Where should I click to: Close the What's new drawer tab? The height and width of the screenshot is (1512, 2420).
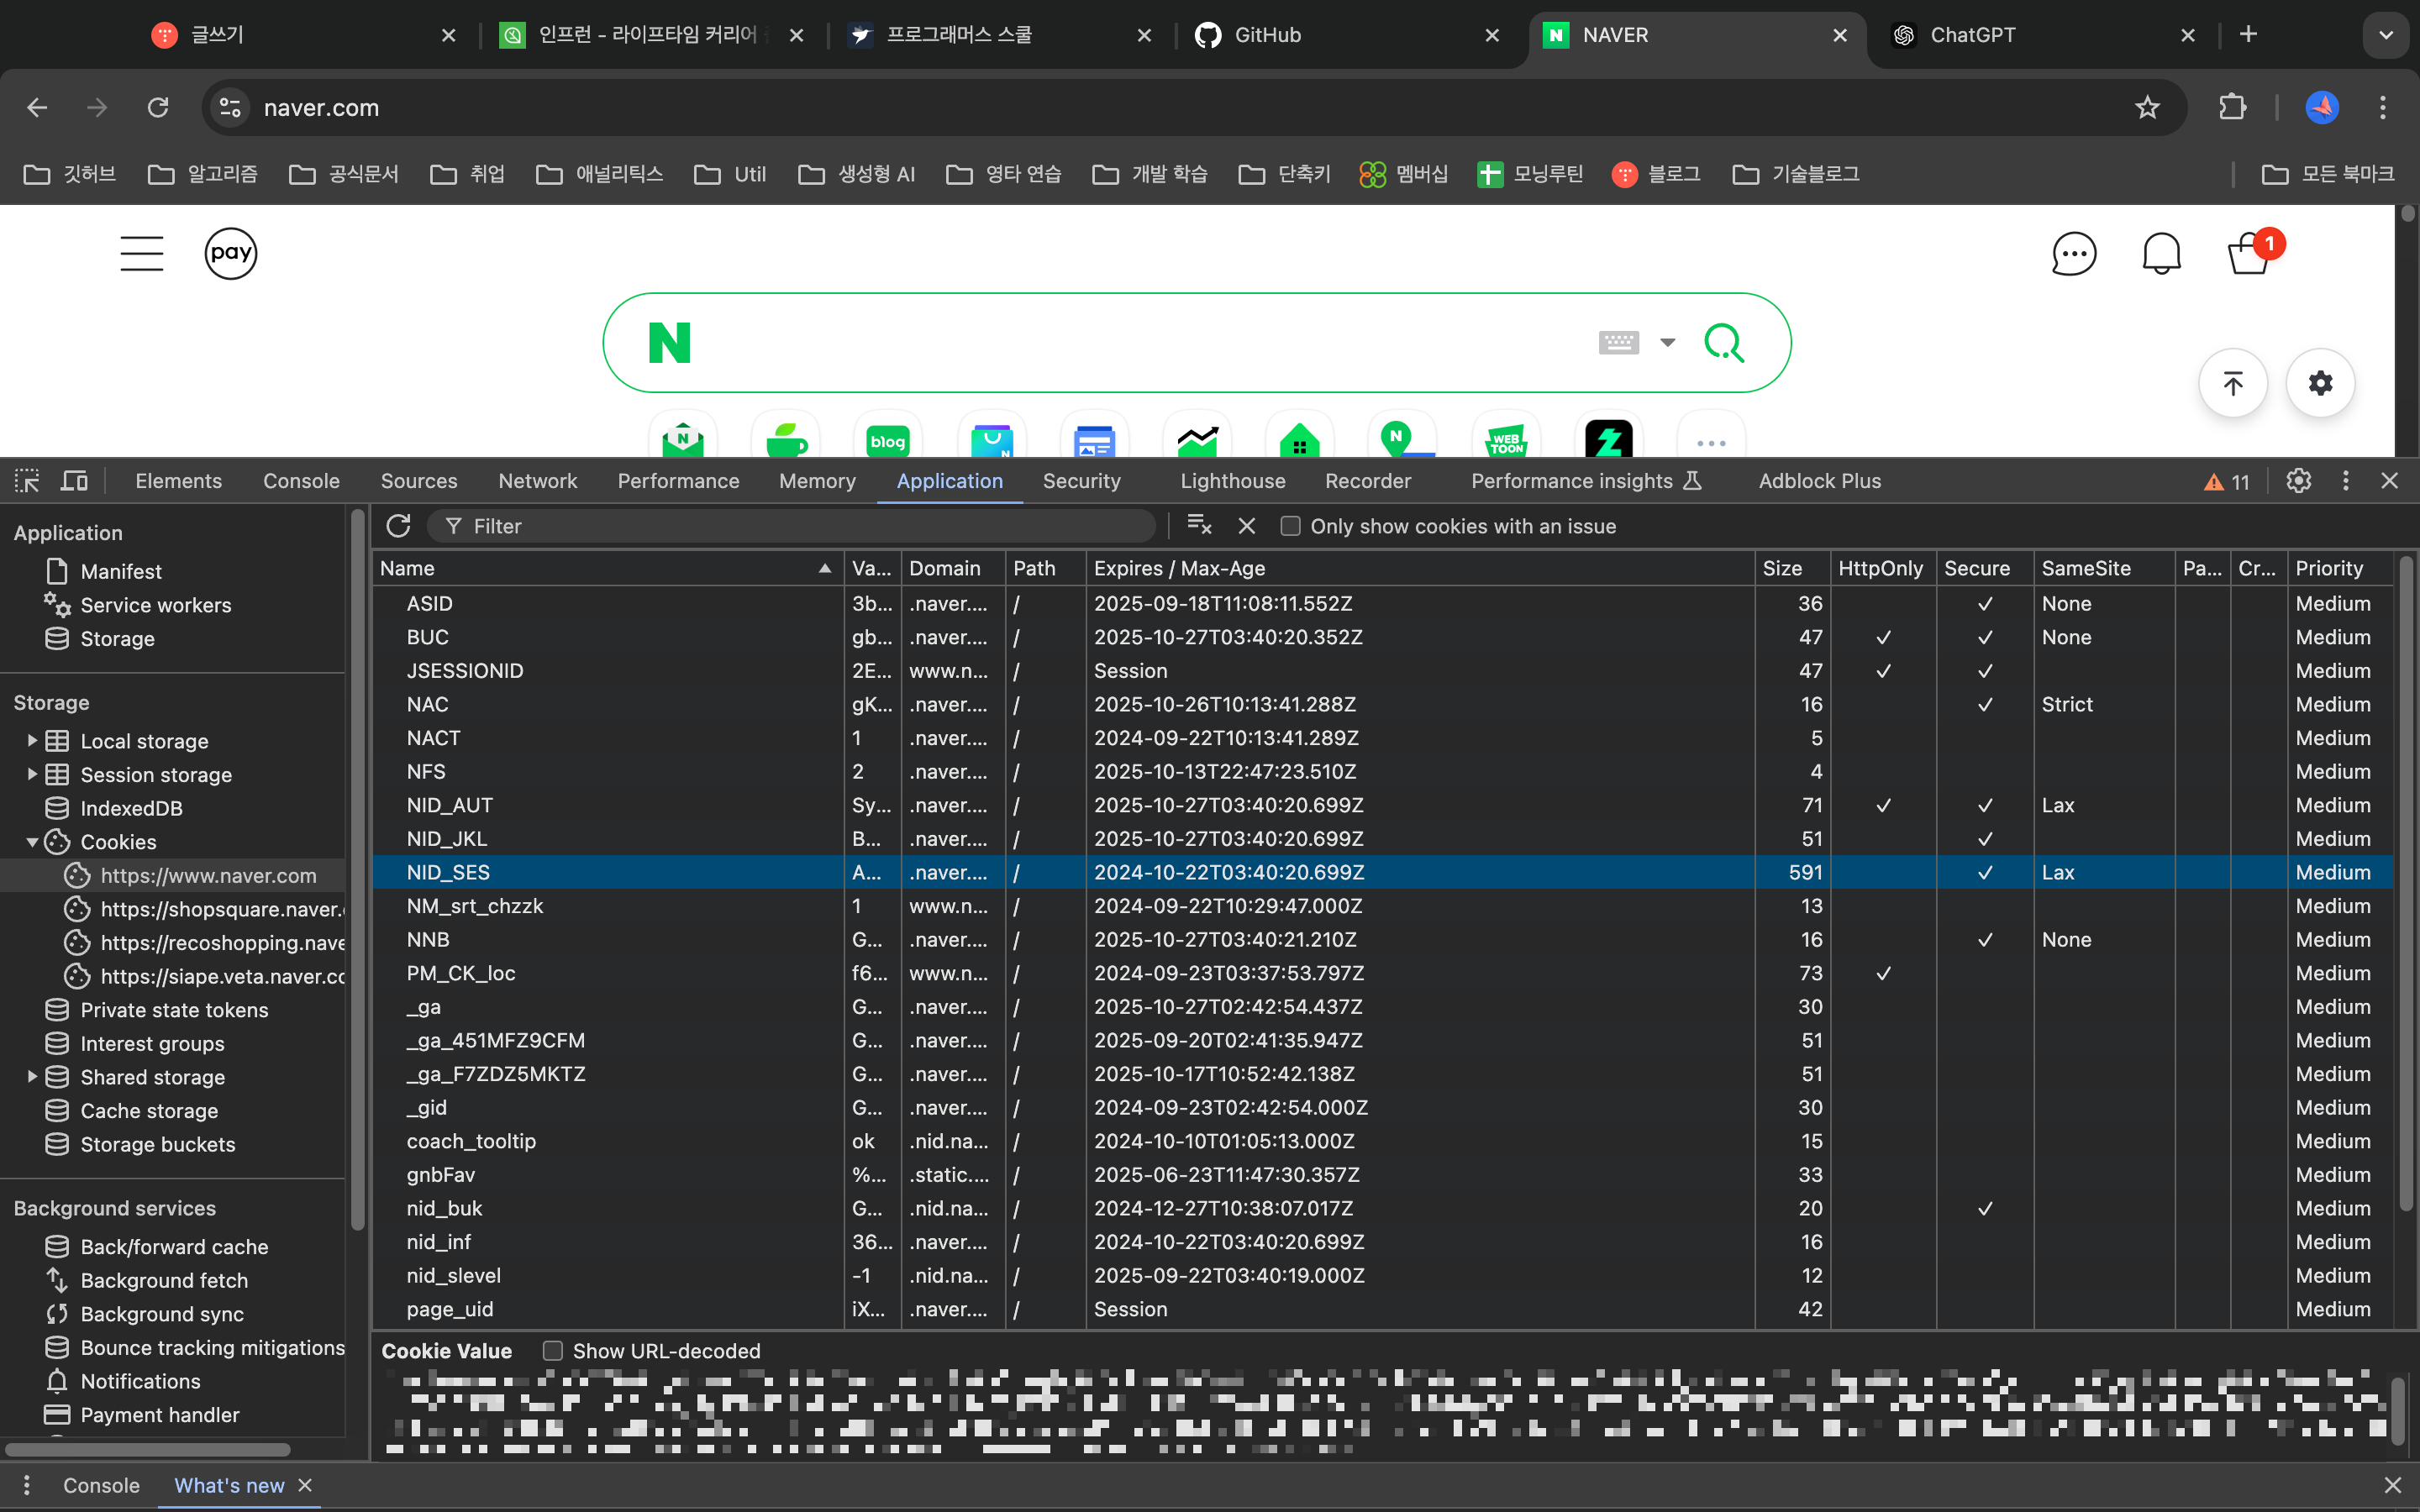[x=305, y=1485]
